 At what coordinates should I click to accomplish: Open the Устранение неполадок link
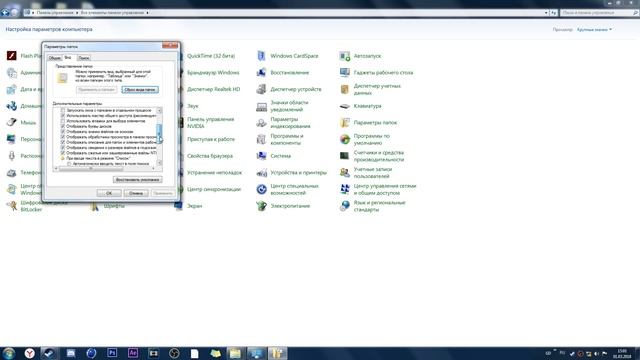tap(214, 173)
